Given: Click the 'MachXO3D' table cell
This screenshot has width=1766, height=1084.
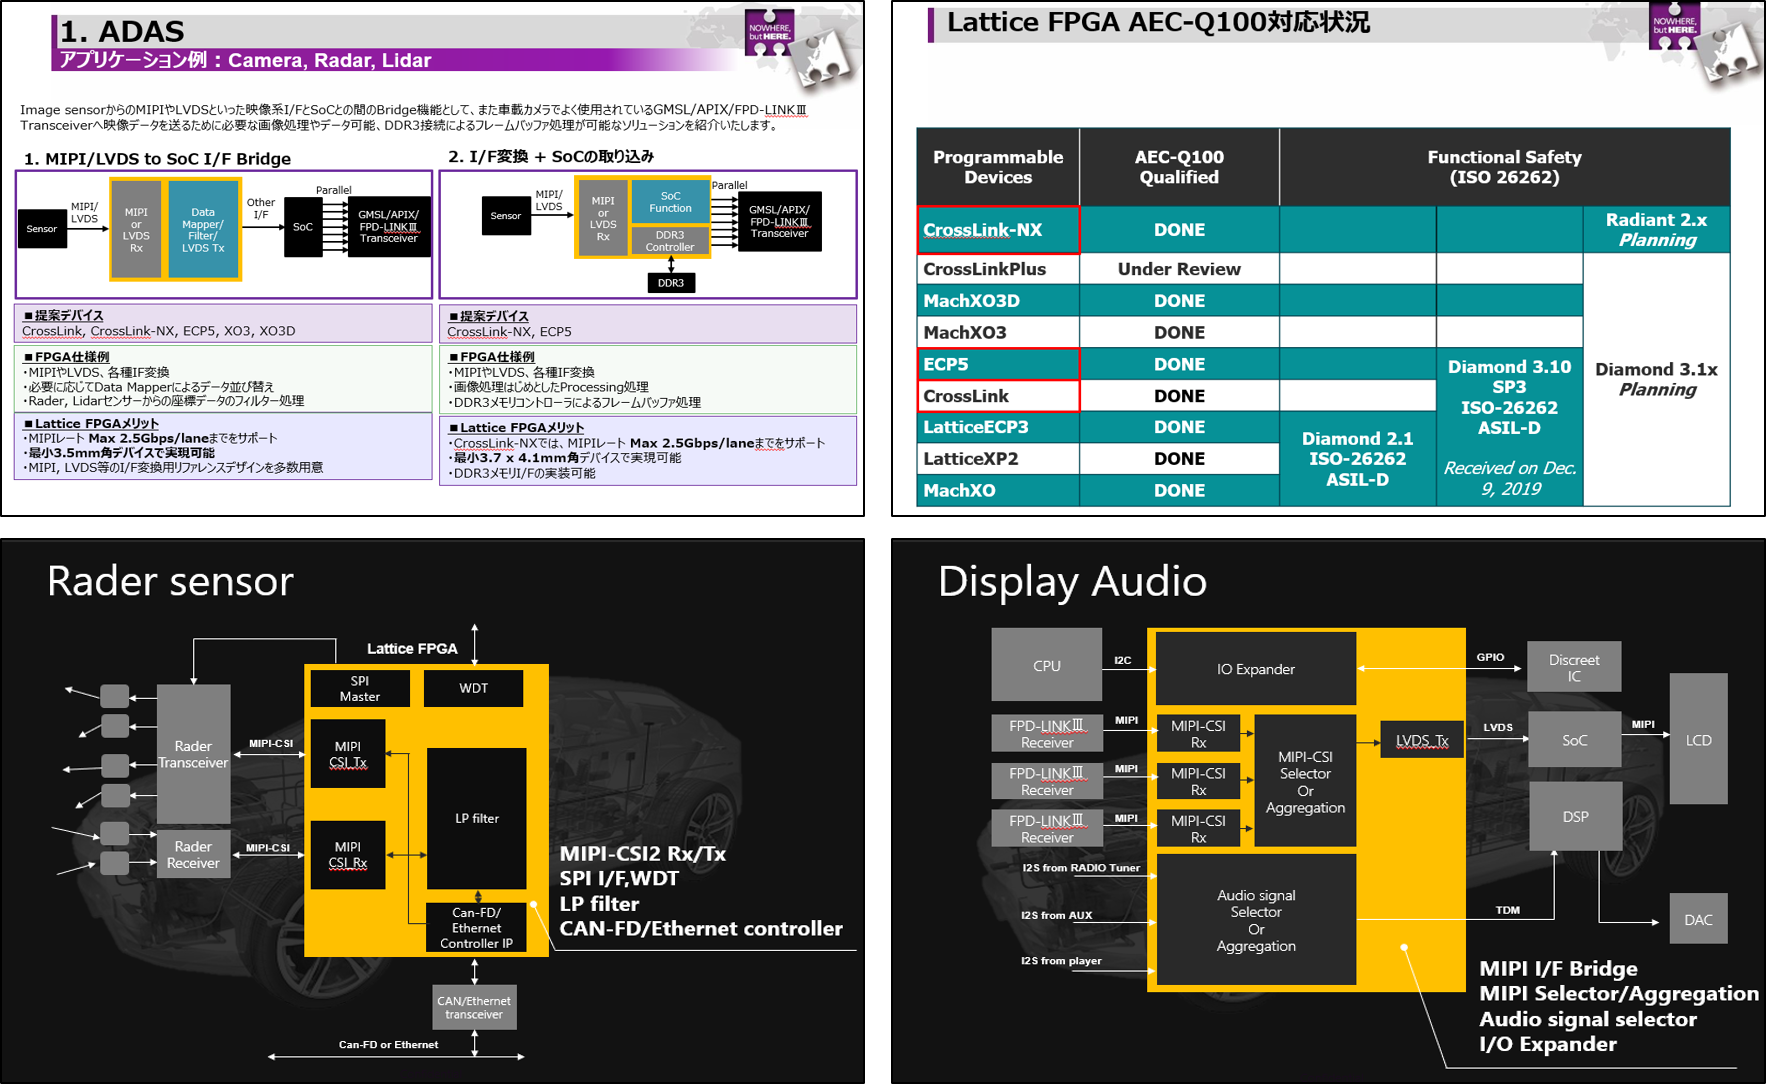Looking at the screenshot, I should (x=998, y=301).
